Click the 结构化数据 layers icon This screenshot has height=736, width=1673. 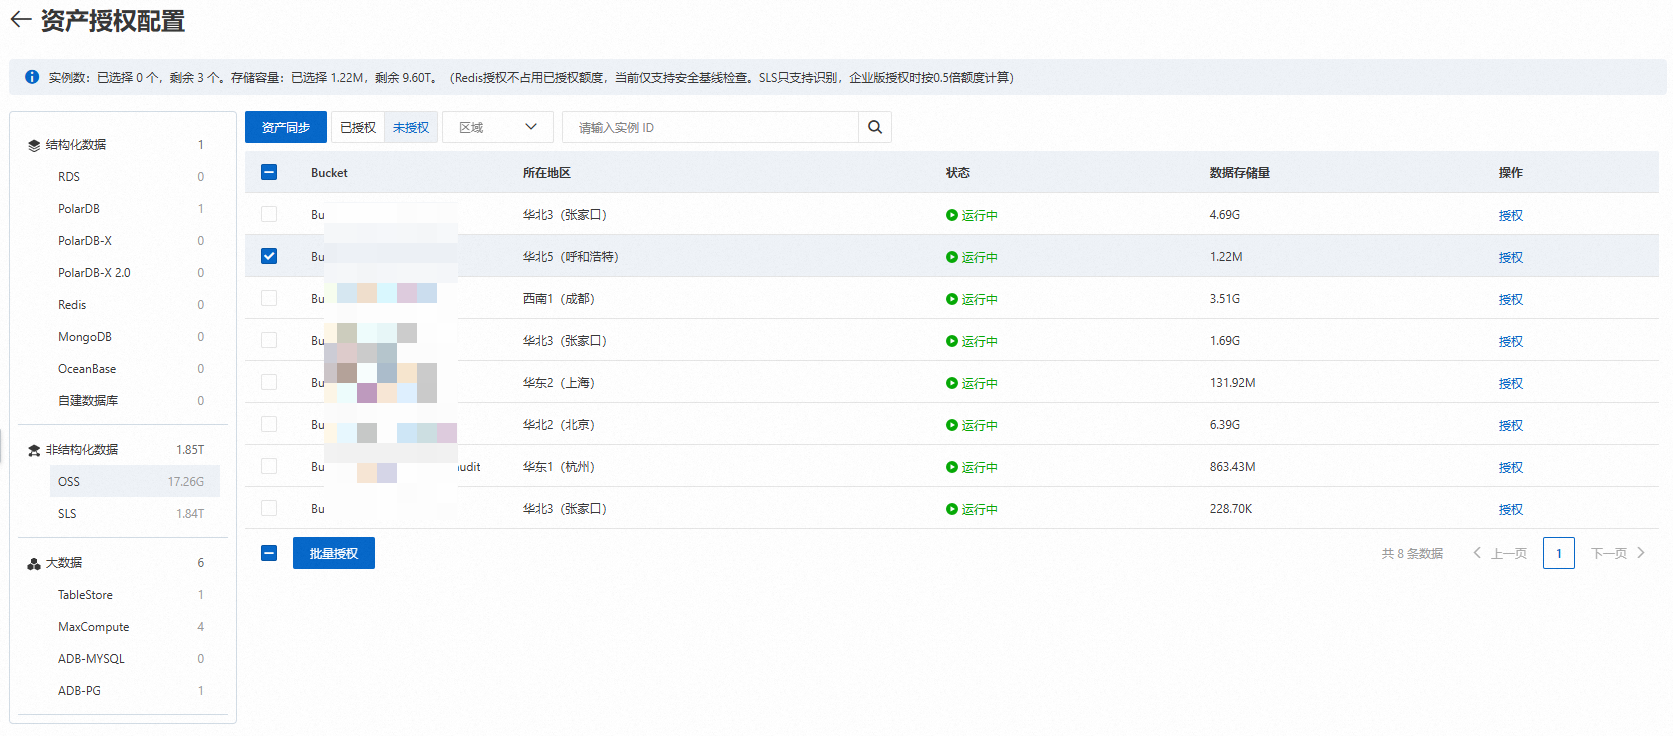point(34,145)
